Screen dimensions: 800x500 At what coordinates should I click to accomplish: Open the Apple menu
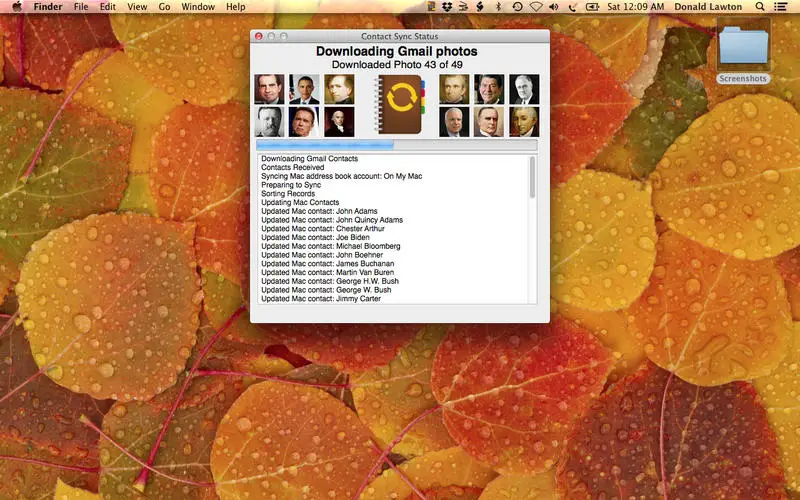click(17, 7)
